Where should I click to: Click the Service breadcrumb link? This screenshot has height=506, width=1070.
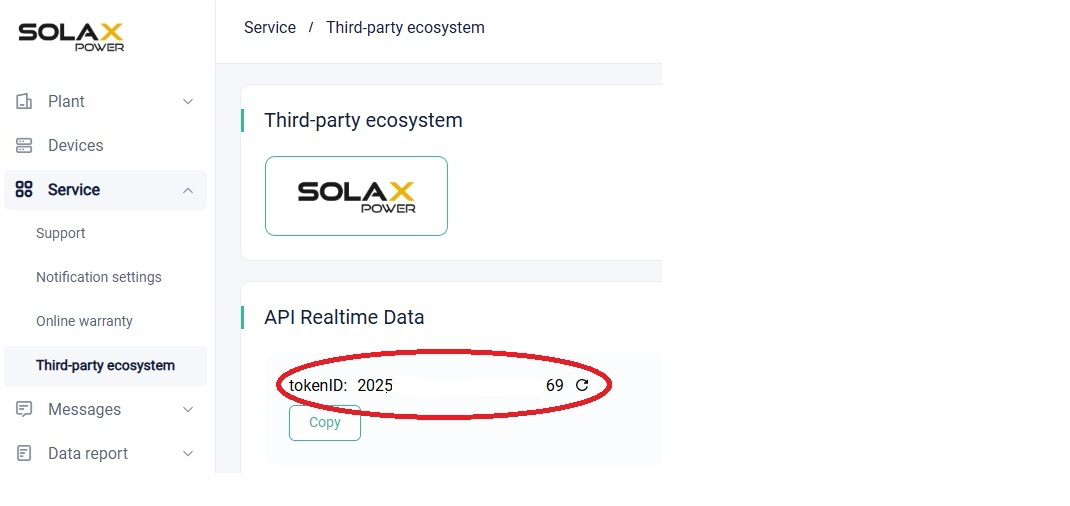270,28
